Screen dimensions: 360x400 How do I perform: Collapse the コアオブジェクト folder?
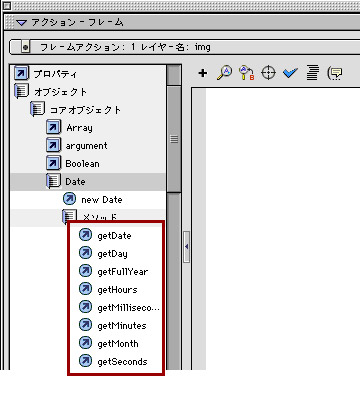[x=37, y=110]
